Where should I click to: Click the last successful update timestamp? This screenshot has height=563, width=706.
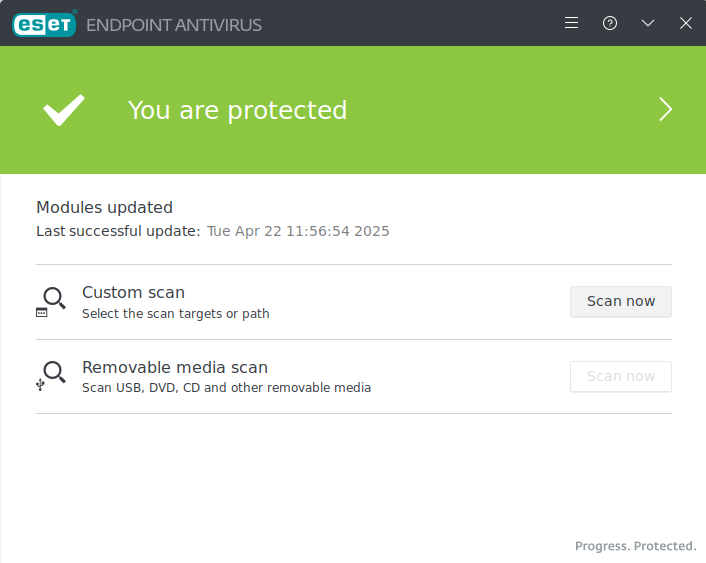(x=298, y=231)
